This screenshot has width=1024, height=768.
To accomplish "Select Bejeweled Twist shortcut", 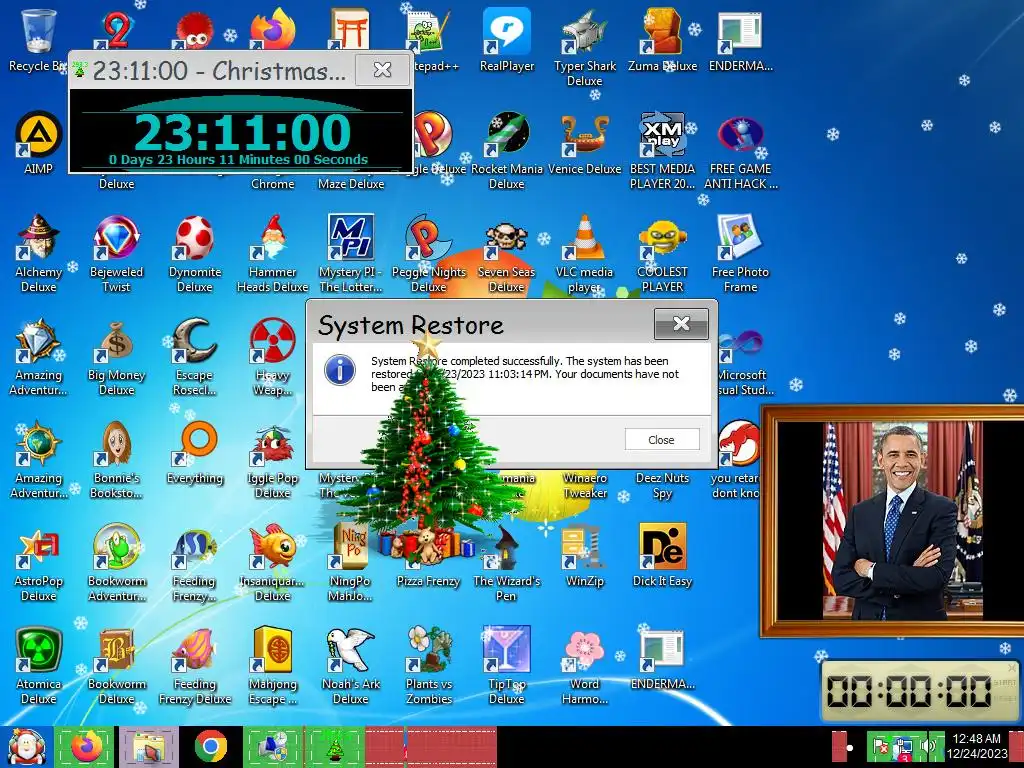I will pyautogui.click(x=116, y=253).
